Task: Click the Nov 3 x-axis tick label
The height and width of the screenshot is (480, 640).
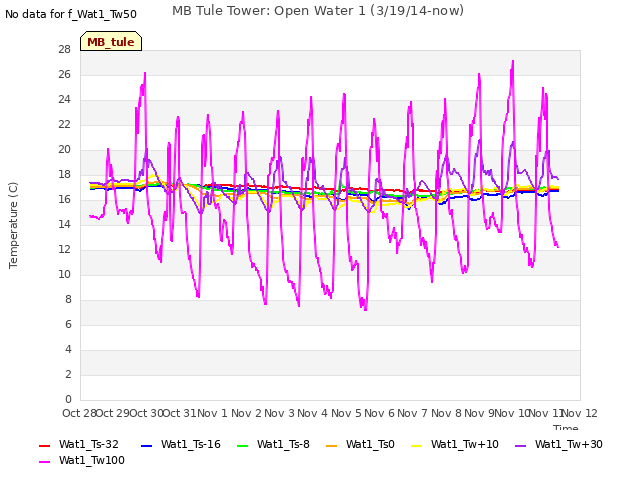Action: [279, 413]
